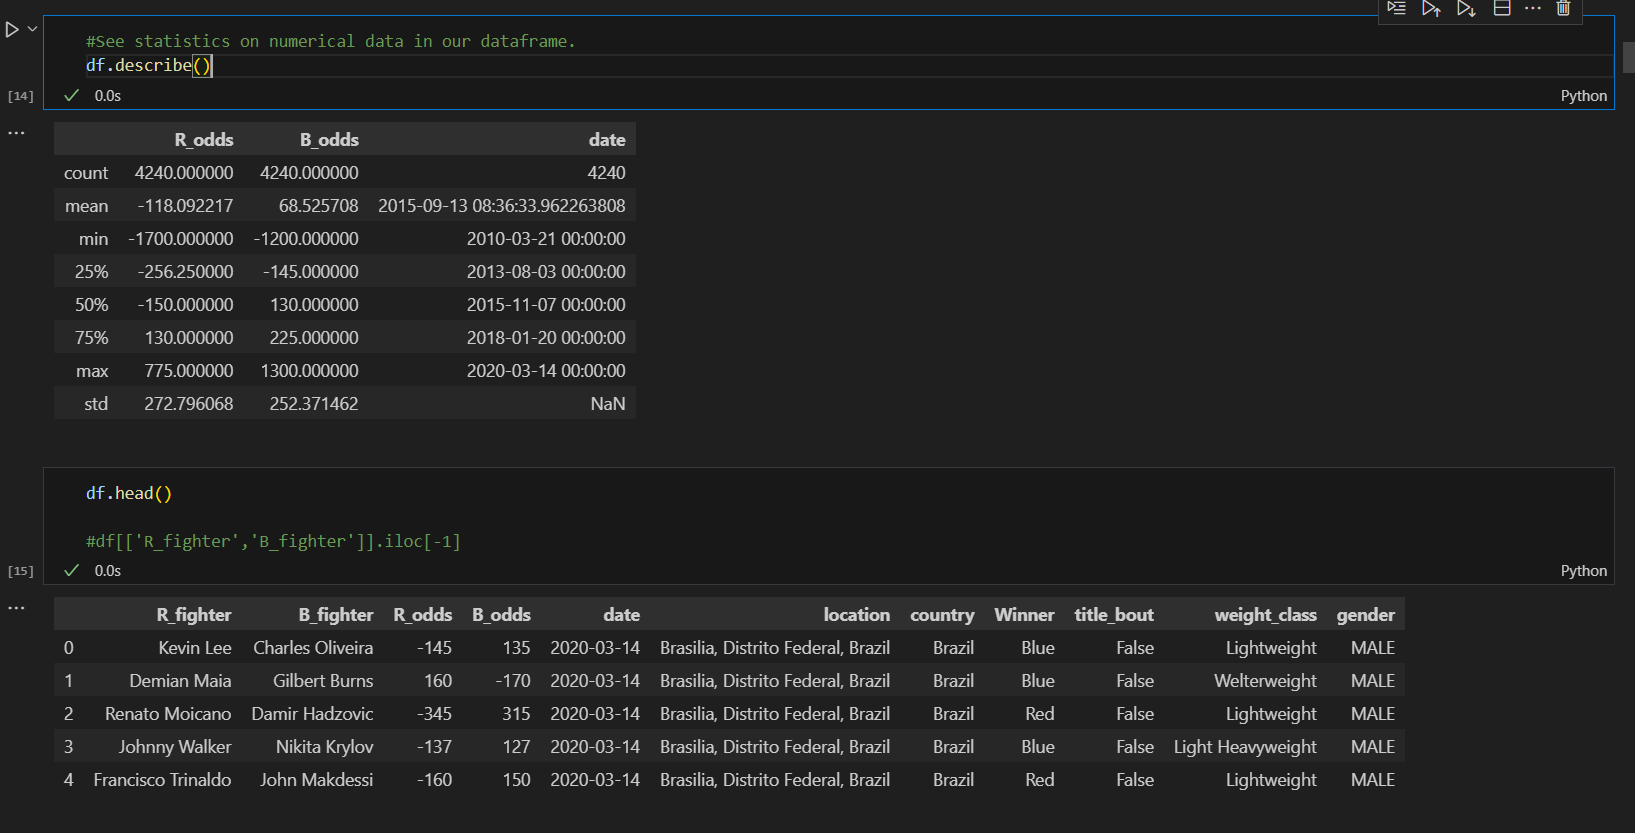1635x833 pixels.
Task: Click the location column header
Action: click(857, 615)
